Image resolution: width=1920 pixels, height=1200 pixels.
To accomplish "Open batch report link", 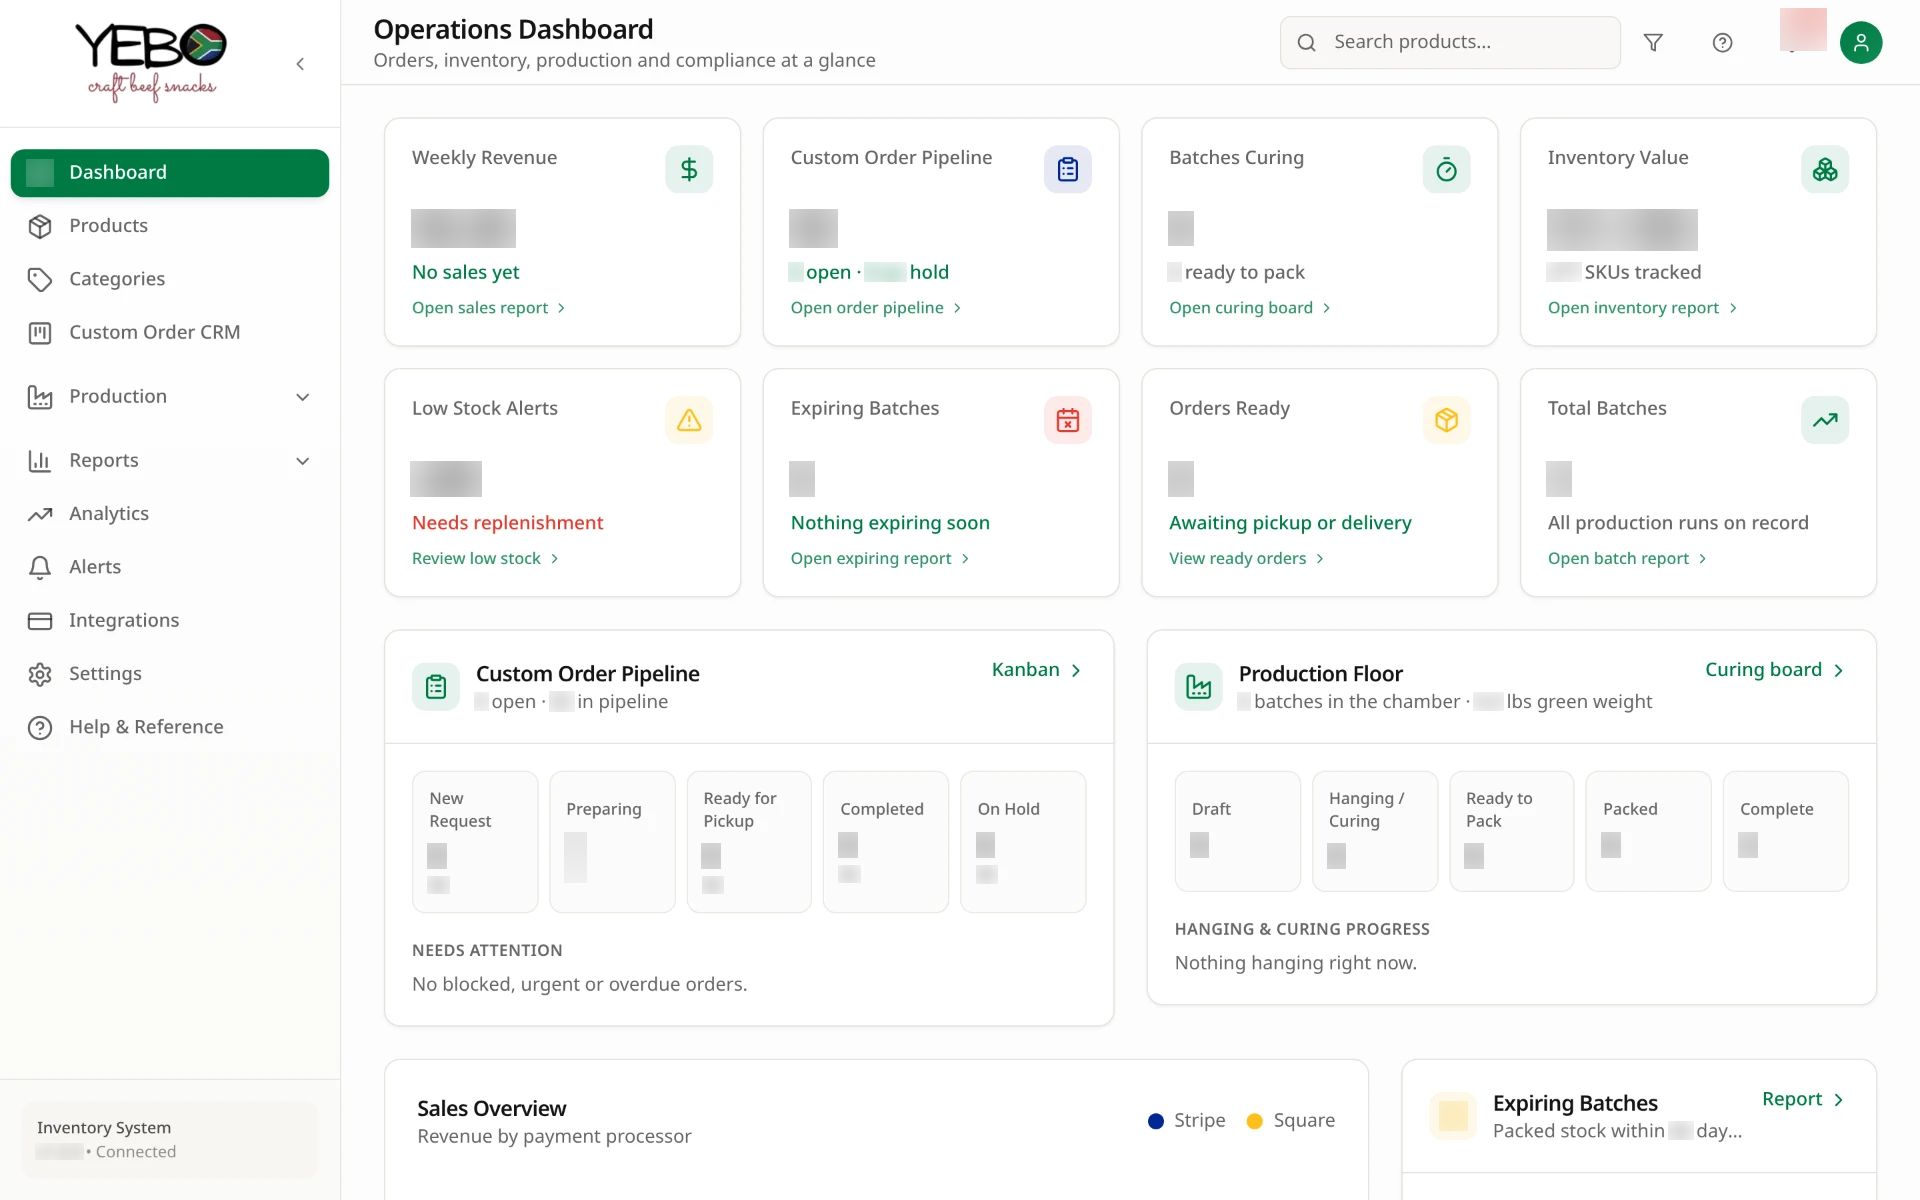I will pos(1628,559).
